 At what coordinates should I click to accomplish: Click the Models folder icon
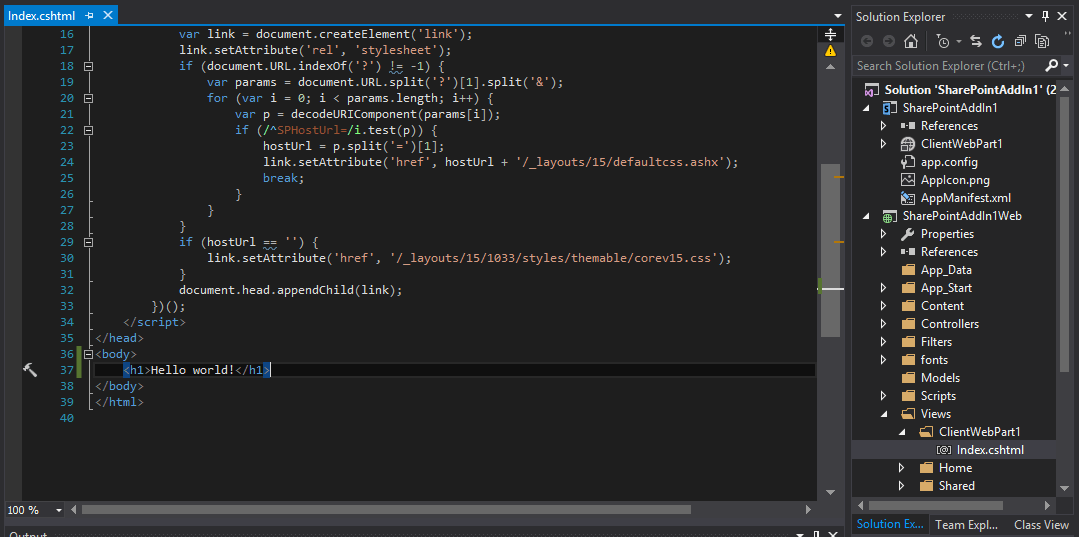(x=908, y=378)
